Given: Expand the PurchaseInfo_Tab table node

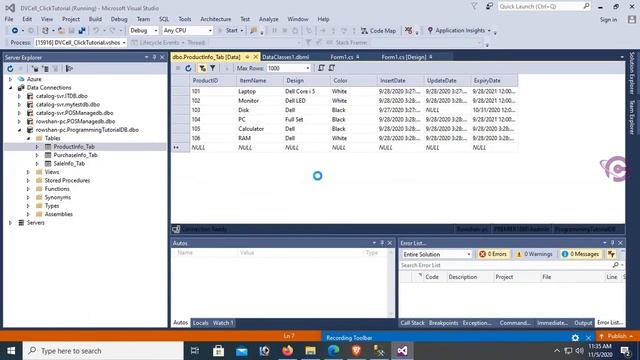Looking at the screenshot, I should tap(37, 155).
